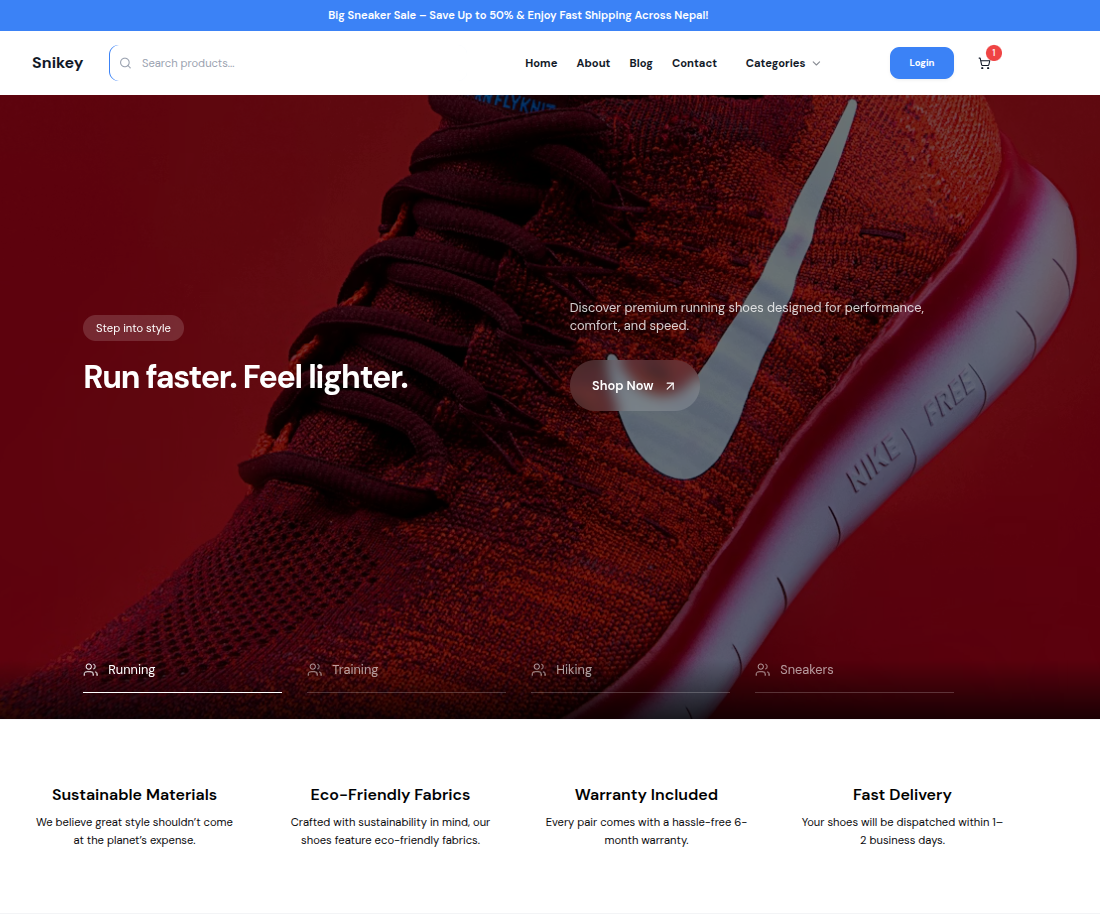Click the Fast Delivery heading
This screenshot has height=916, width=1100.
click(x=902, y=795)
